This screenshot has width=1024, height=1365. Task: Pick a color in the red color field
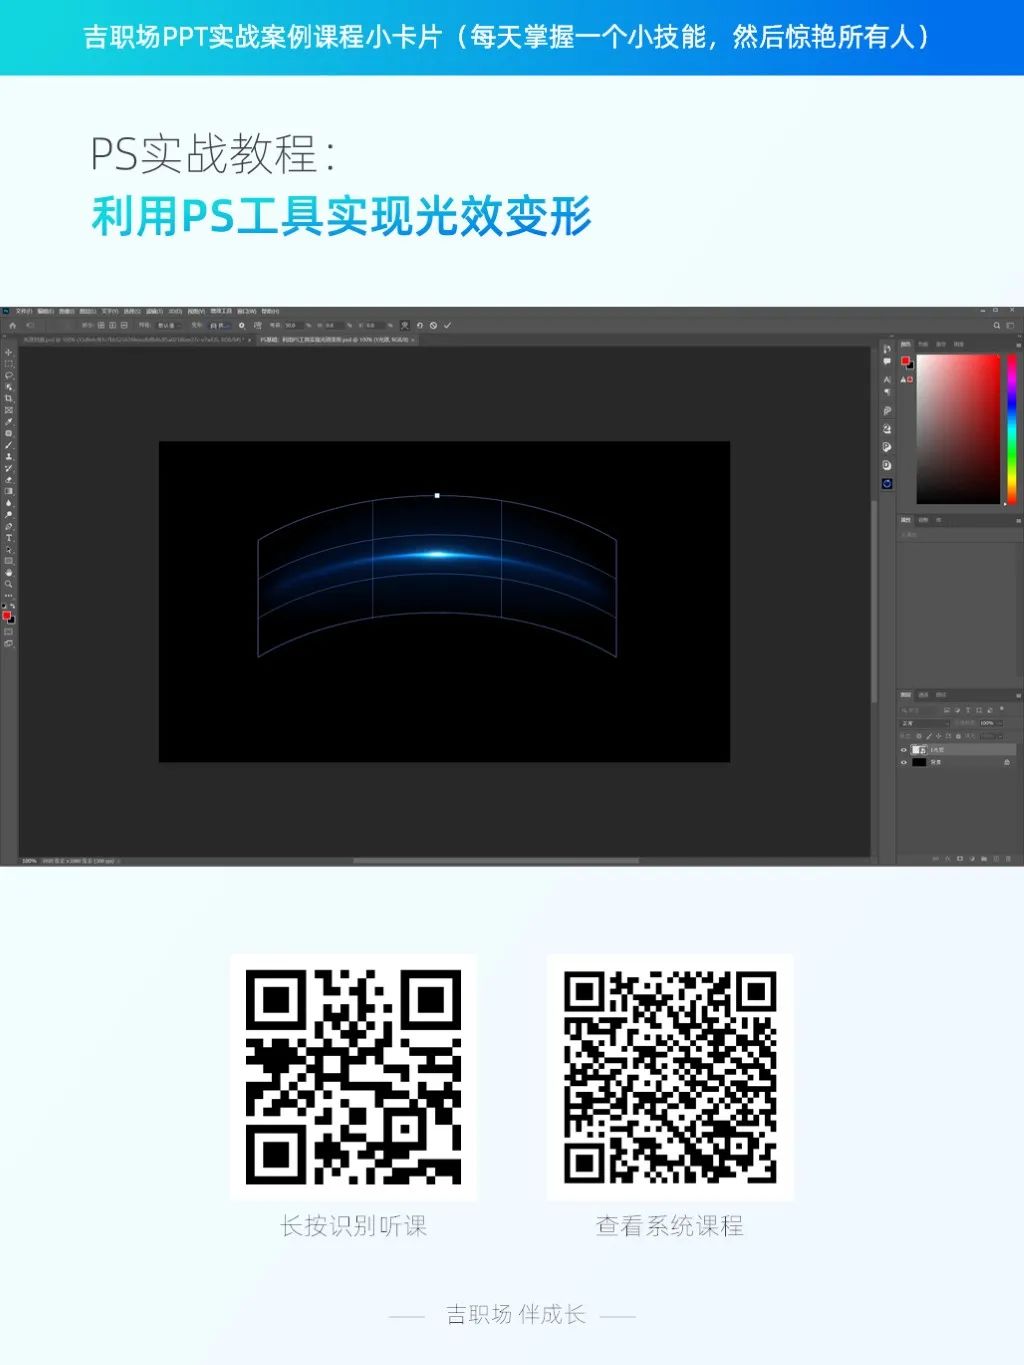[x=958, y=429]
